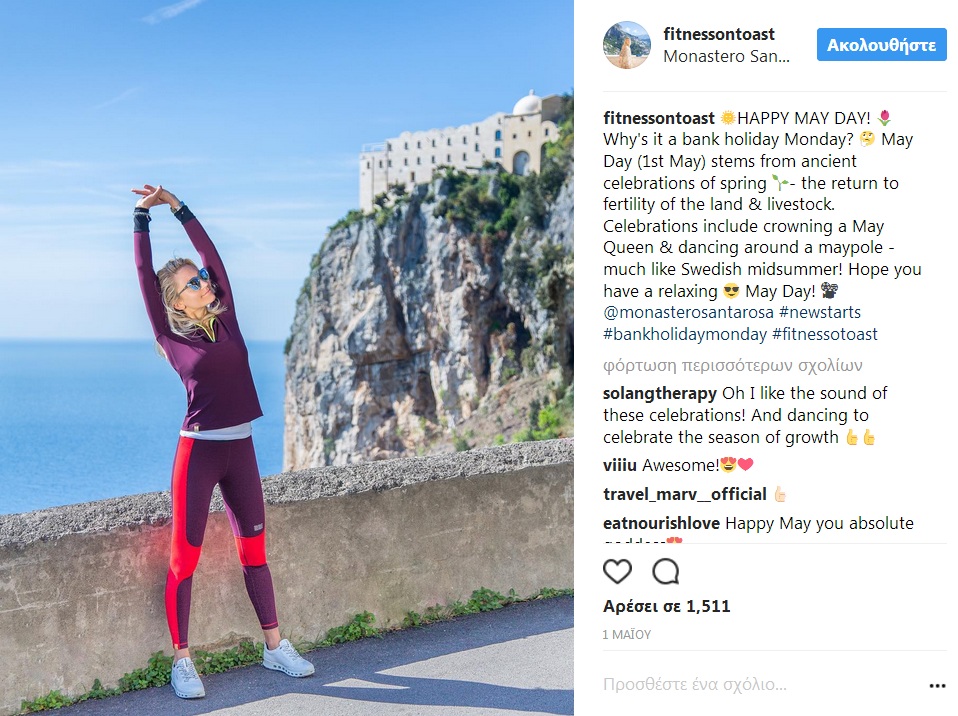This screenshot has width=958, height=716.
Task: Open post date 1 ΜΑΪΟΥ
Action: click(626, 635)
